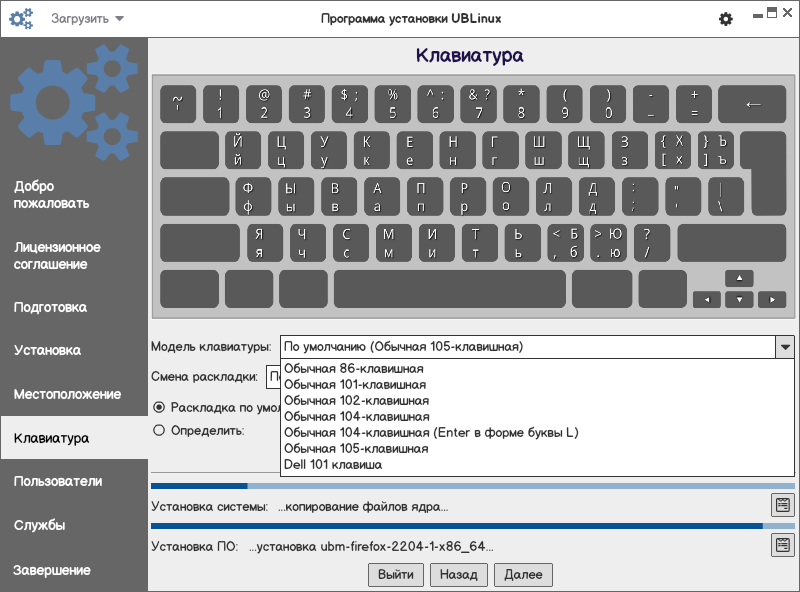Click the Модель клавиатуры label
The width and height of the screenshot is (800, 592).
pyautogui.click(x=211, y=347)
